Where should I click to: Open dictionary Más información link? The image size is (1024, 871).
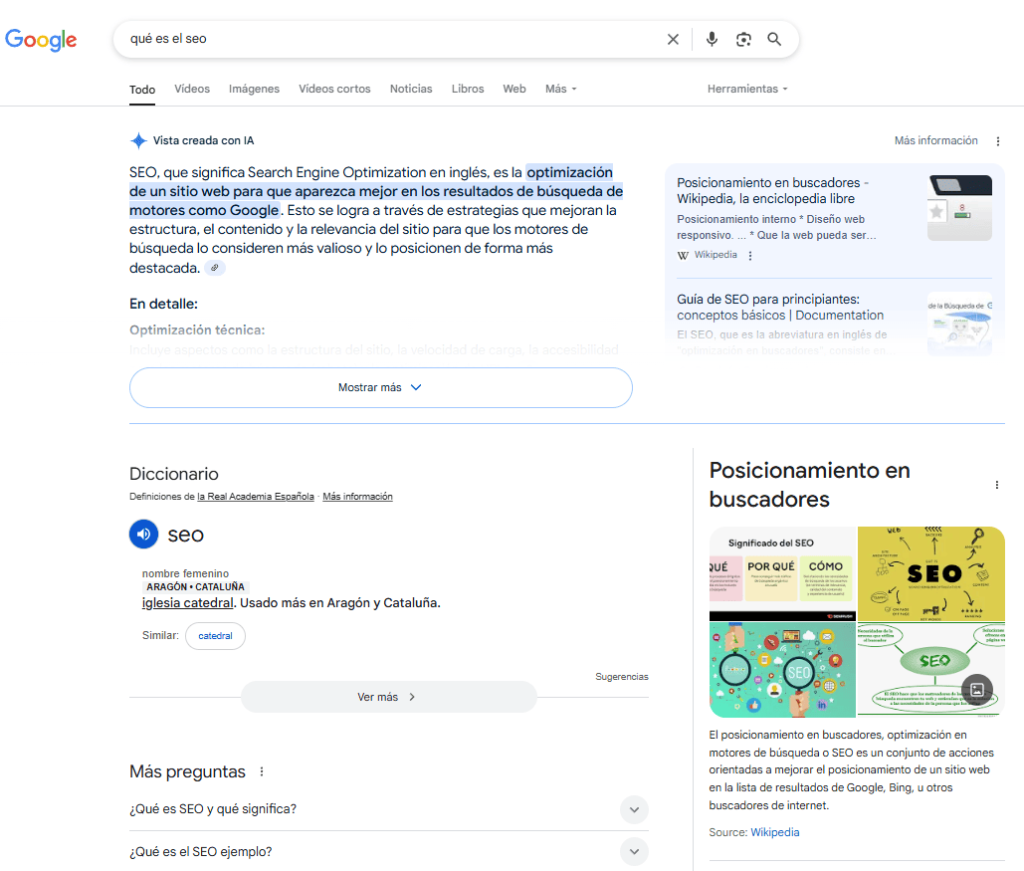pos(357,497)
